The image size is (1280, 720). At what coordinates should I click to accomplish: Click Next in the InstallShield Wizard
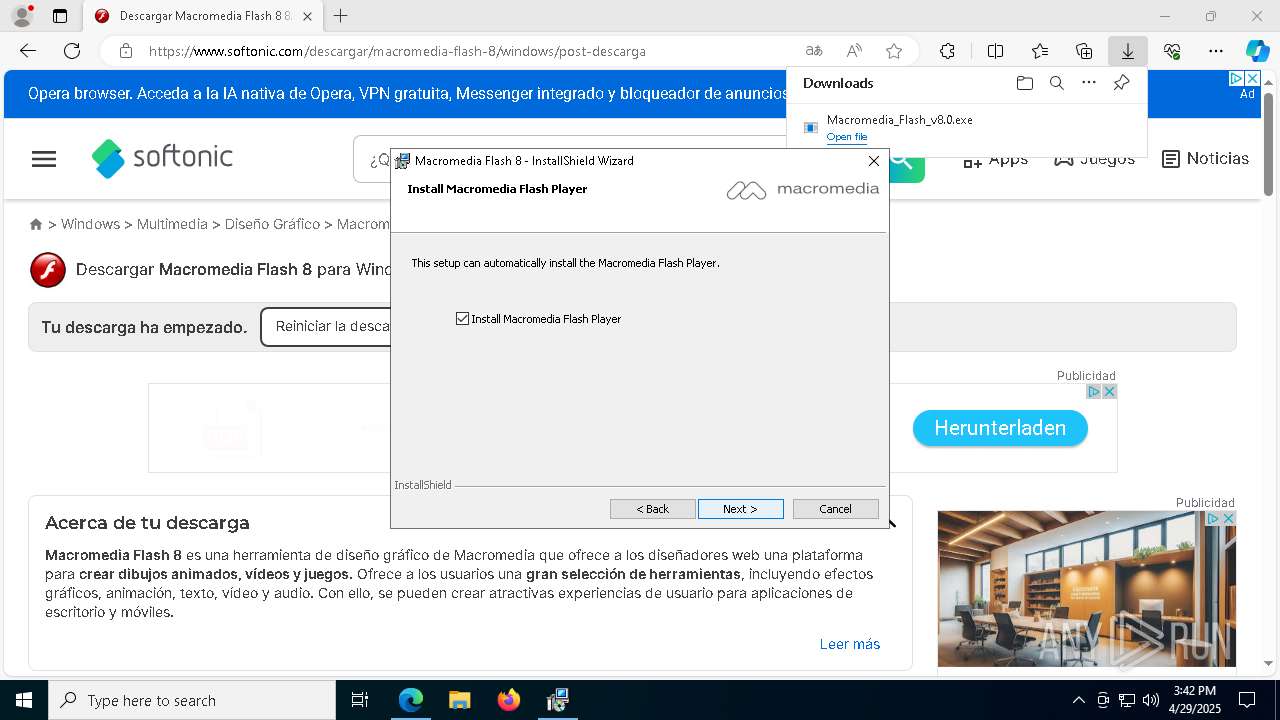tap(740, 509)
